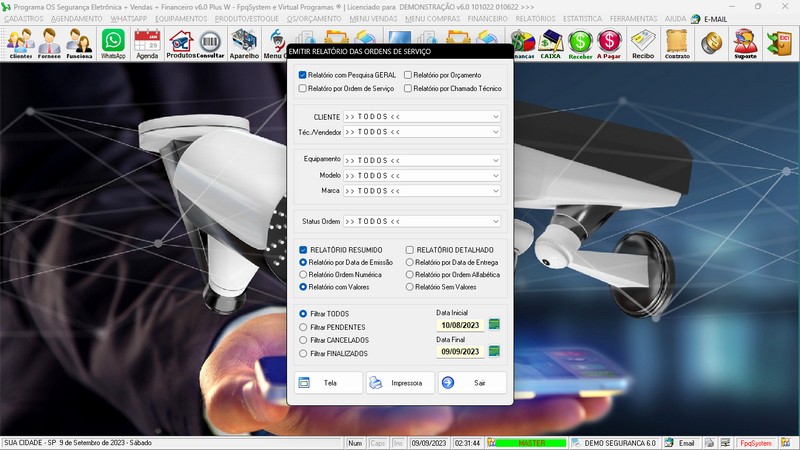Click the Suporte toolbar icon
Viewport: 800px width, 450px height.
[x=745, y=42]
